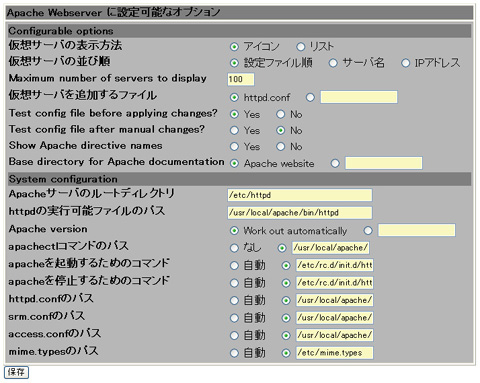Screen dimensions: 480x383
Task: Select custom radio for access.conf path
Action: click(x=286, y=335)
